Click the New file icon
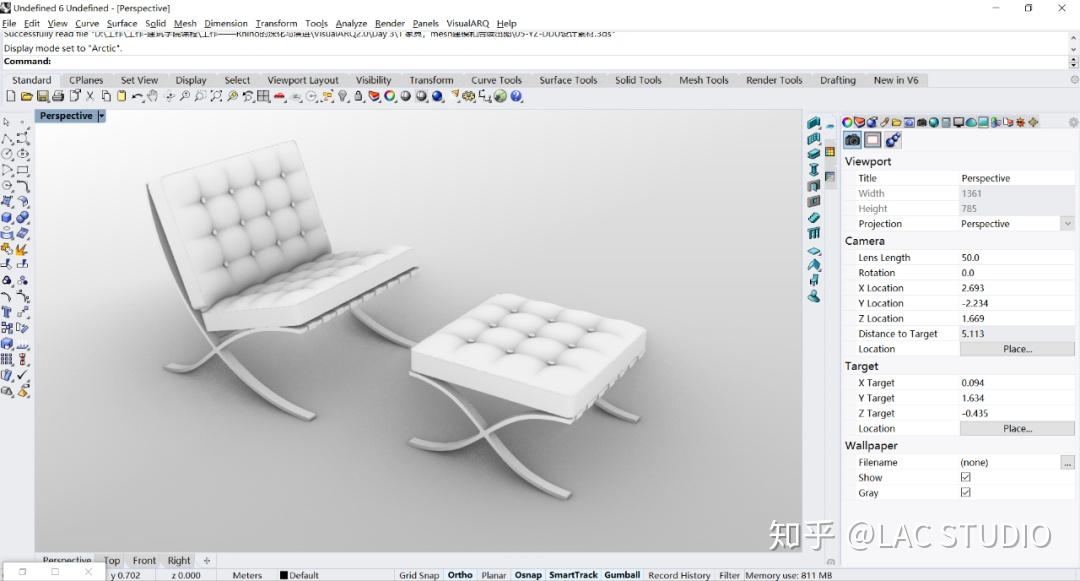Image resolution: width=1080 pixels, height=581 pixels. coord(10,96)
